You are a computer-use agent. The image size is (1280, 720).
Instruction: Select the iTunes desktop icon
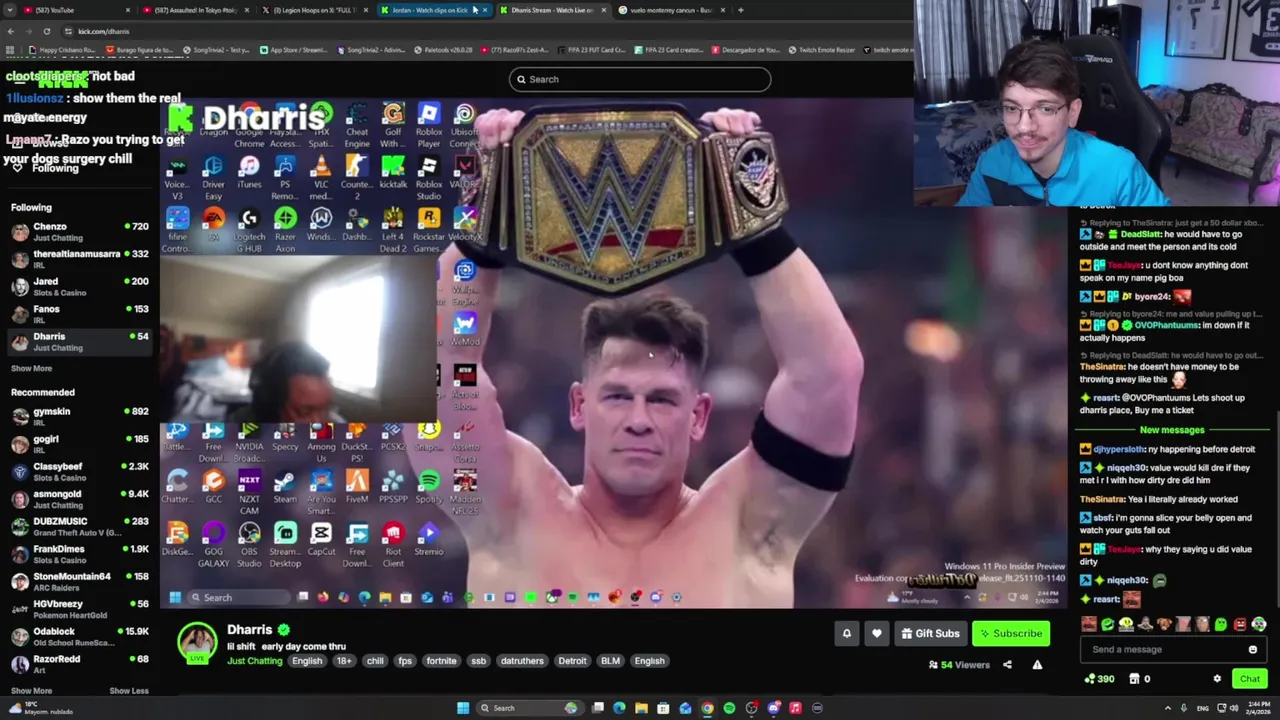pos(249,173)
